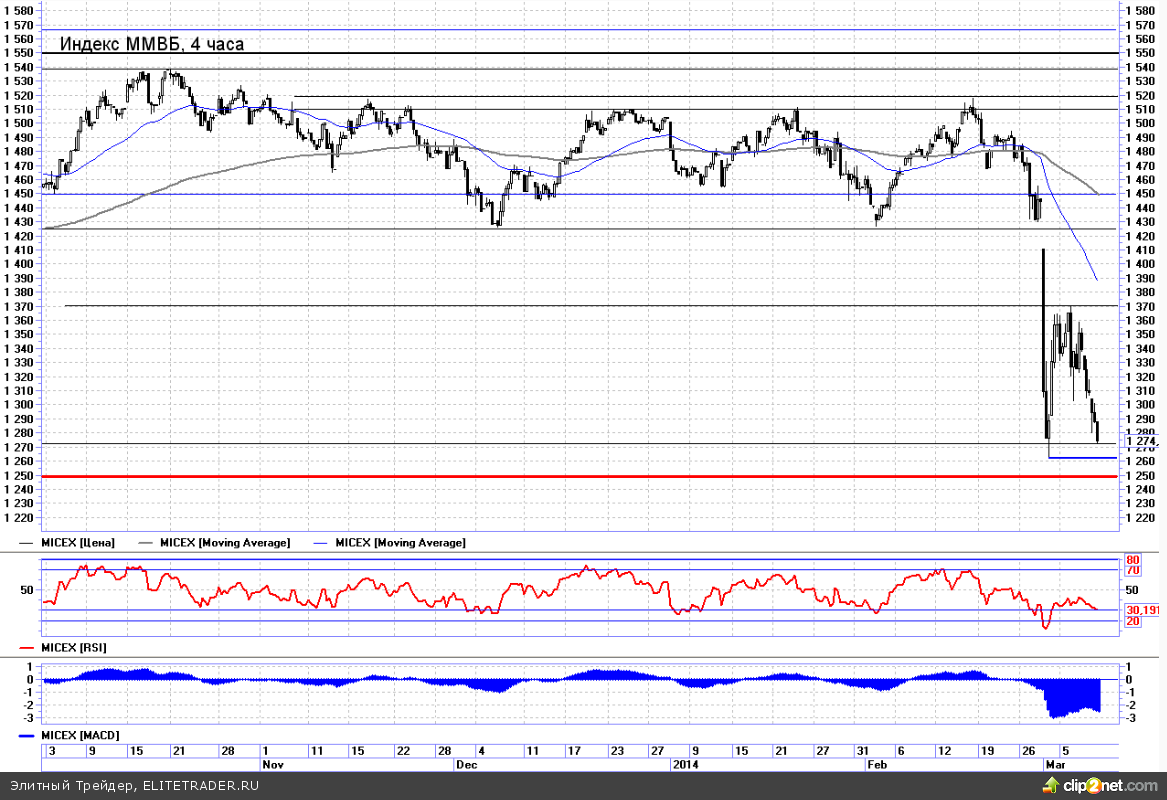Click the MICEX [MACD] legend label
This screenshot has height=800, width=1167.
coord(78,735)
